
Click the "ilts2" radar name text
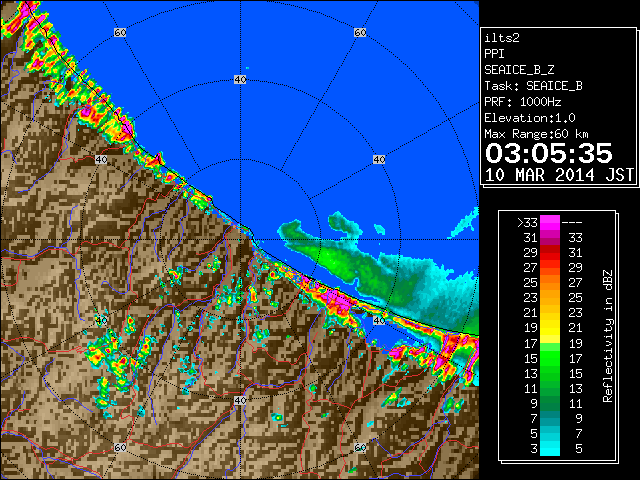pos(502,38)
